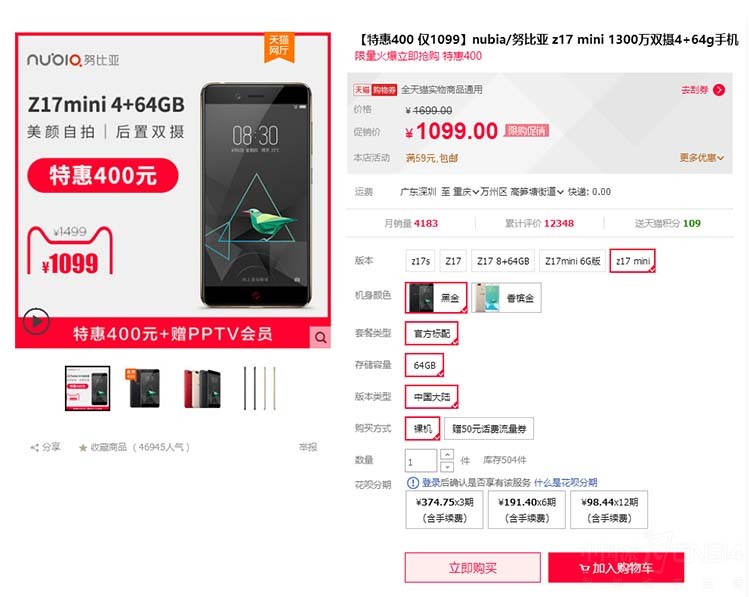Select the ¥374.75x3期 installment plan

444,509
